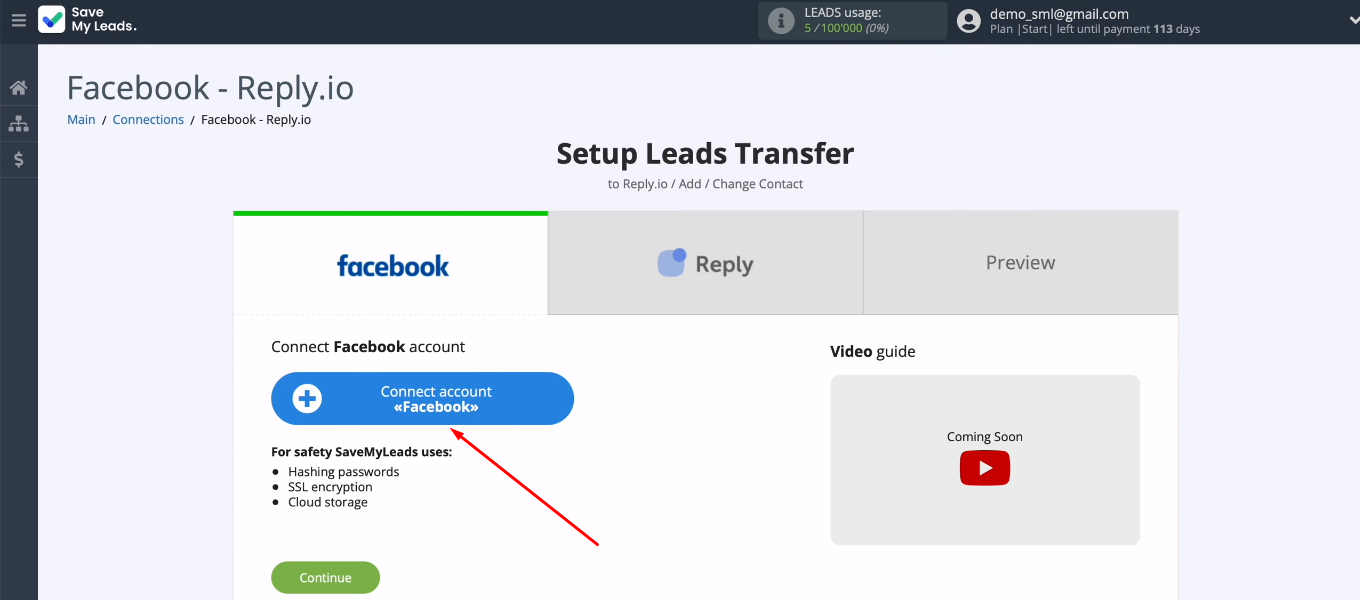Open the hamburger menu in the header

[x=18, y=20]
